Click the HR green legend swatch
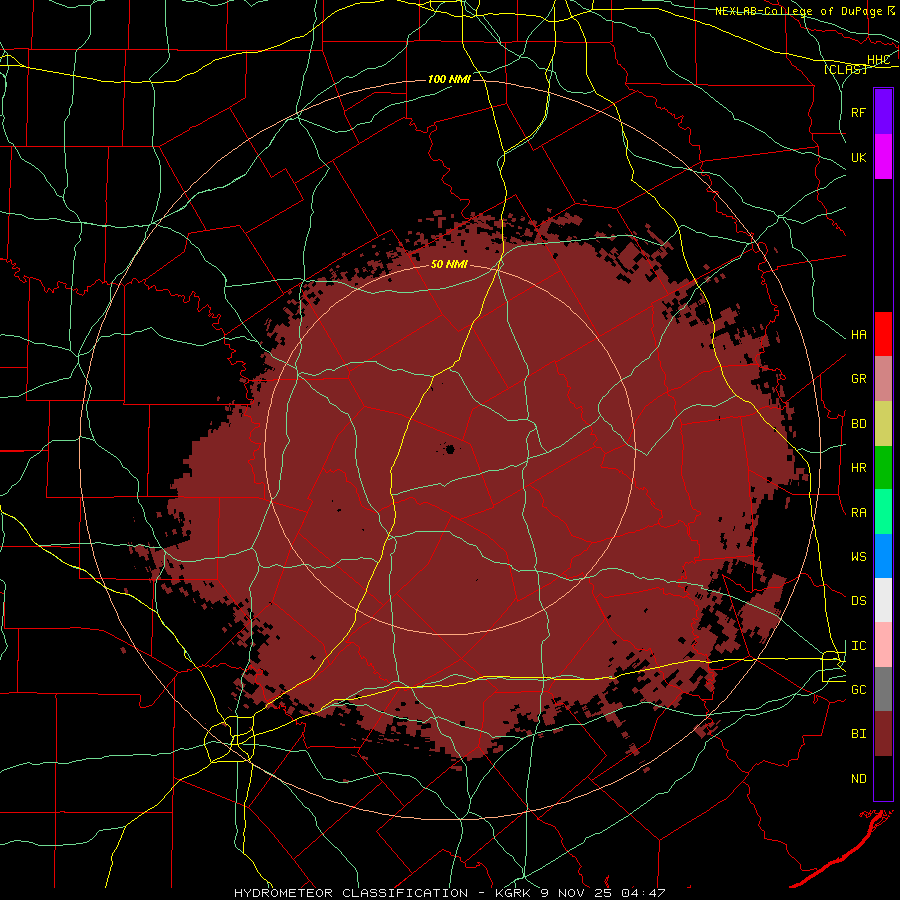 pos(883,468)
